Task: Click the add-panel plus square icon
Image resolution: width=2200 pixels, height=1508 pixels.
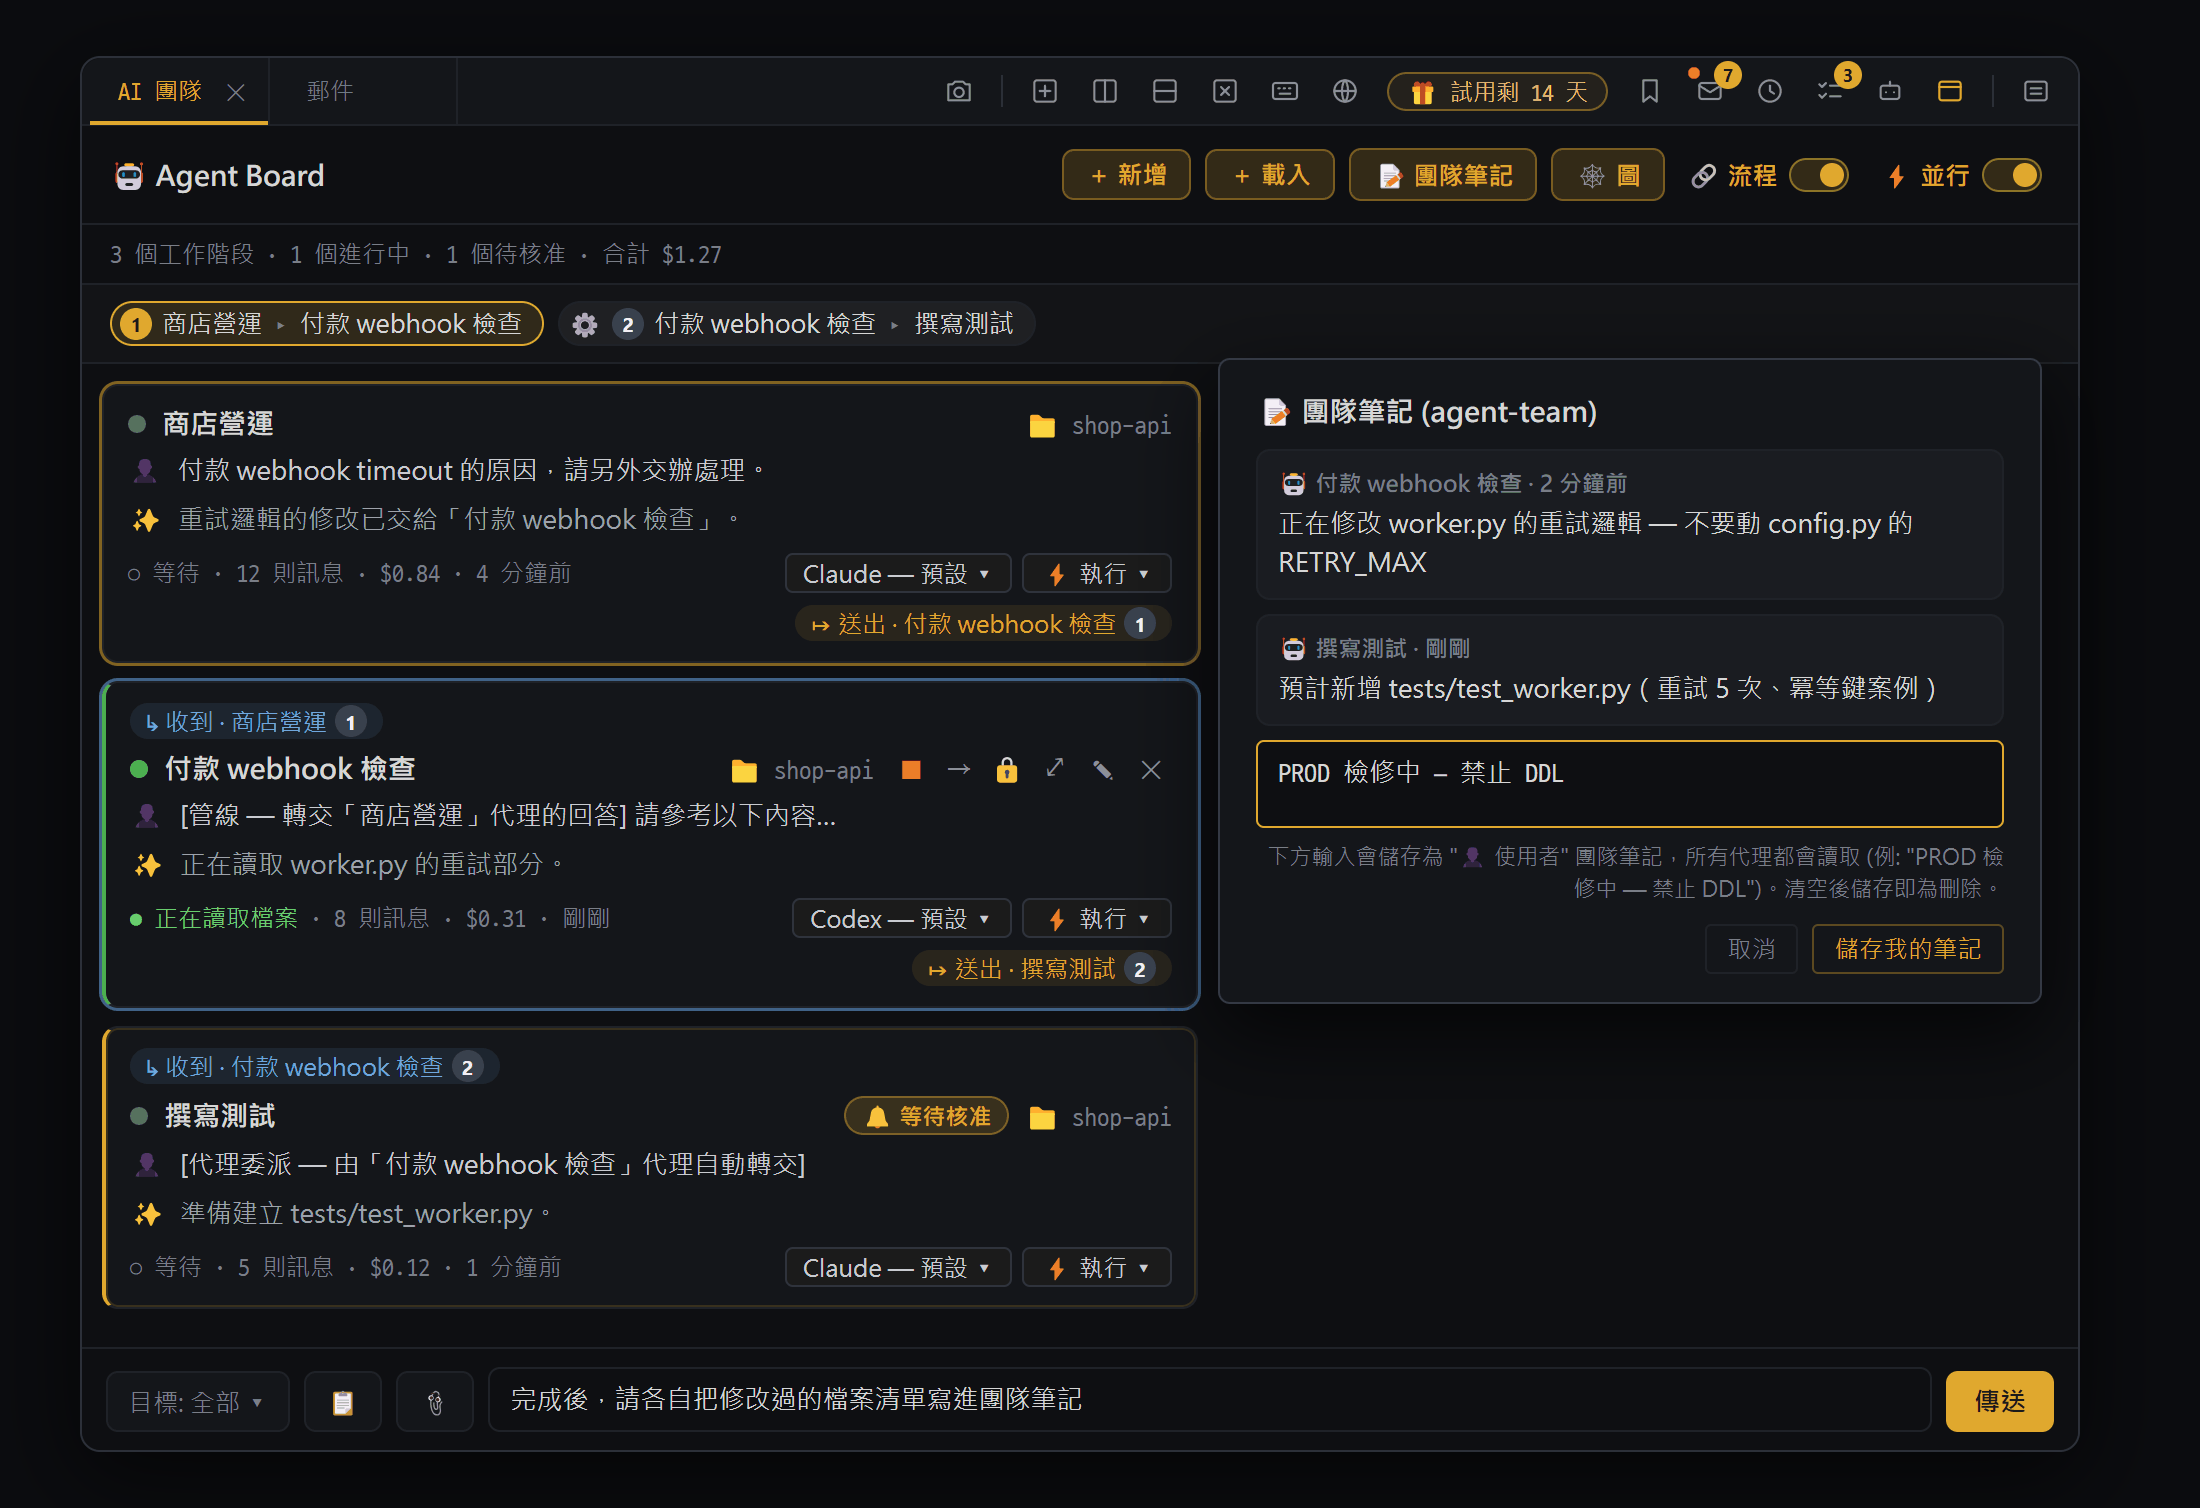Action: 1044,92
